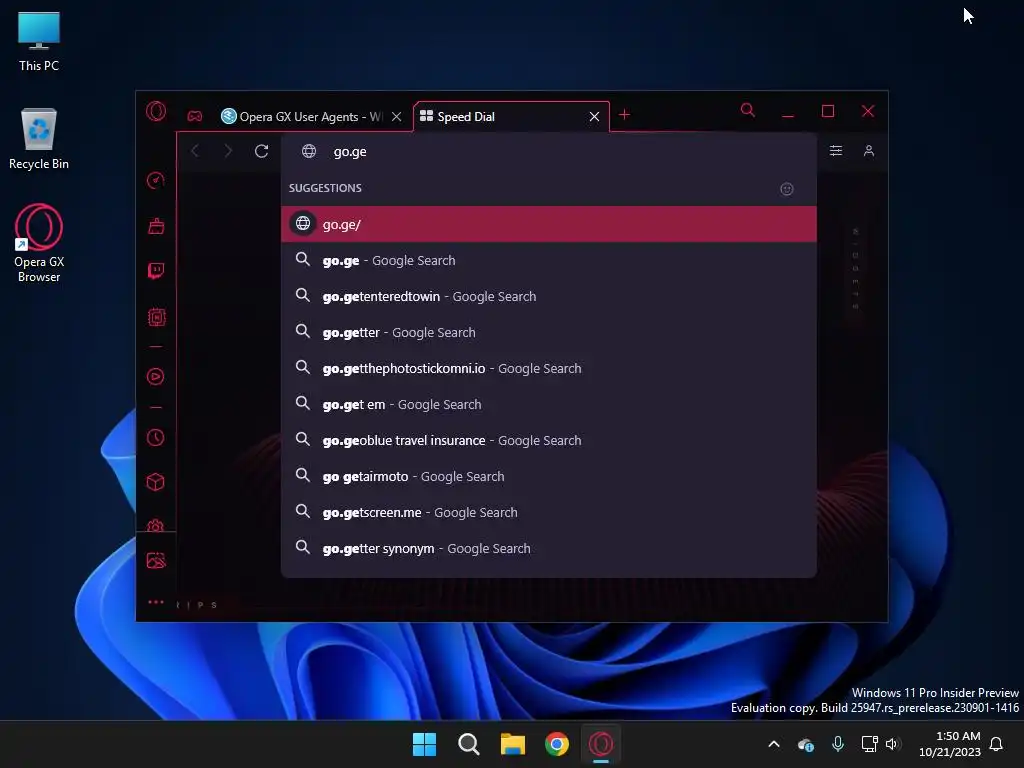This screenshot has width=1024, height=768.
Task: Open Easy Setup sliders icon
Action: click(836, 151)
